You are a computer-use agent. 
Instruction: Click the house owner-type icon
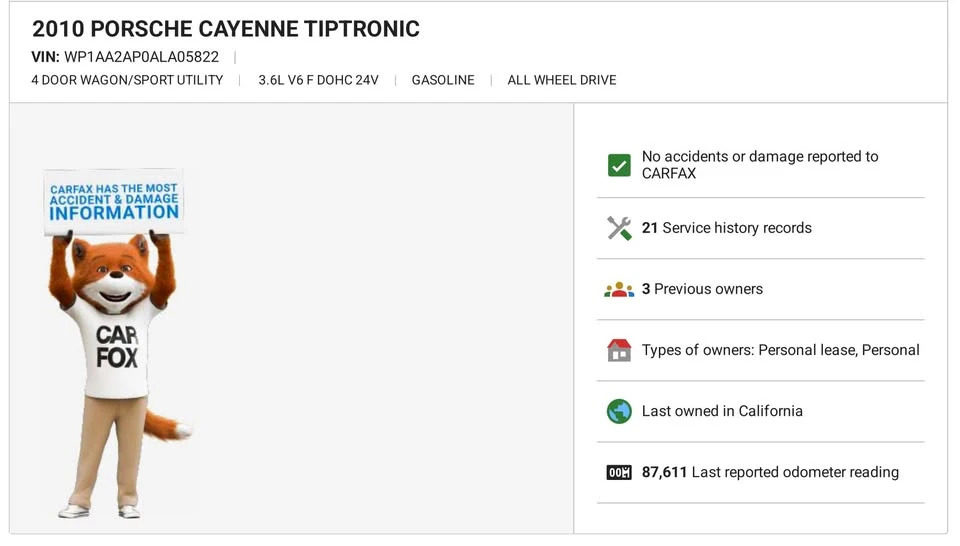pos(619,350)
